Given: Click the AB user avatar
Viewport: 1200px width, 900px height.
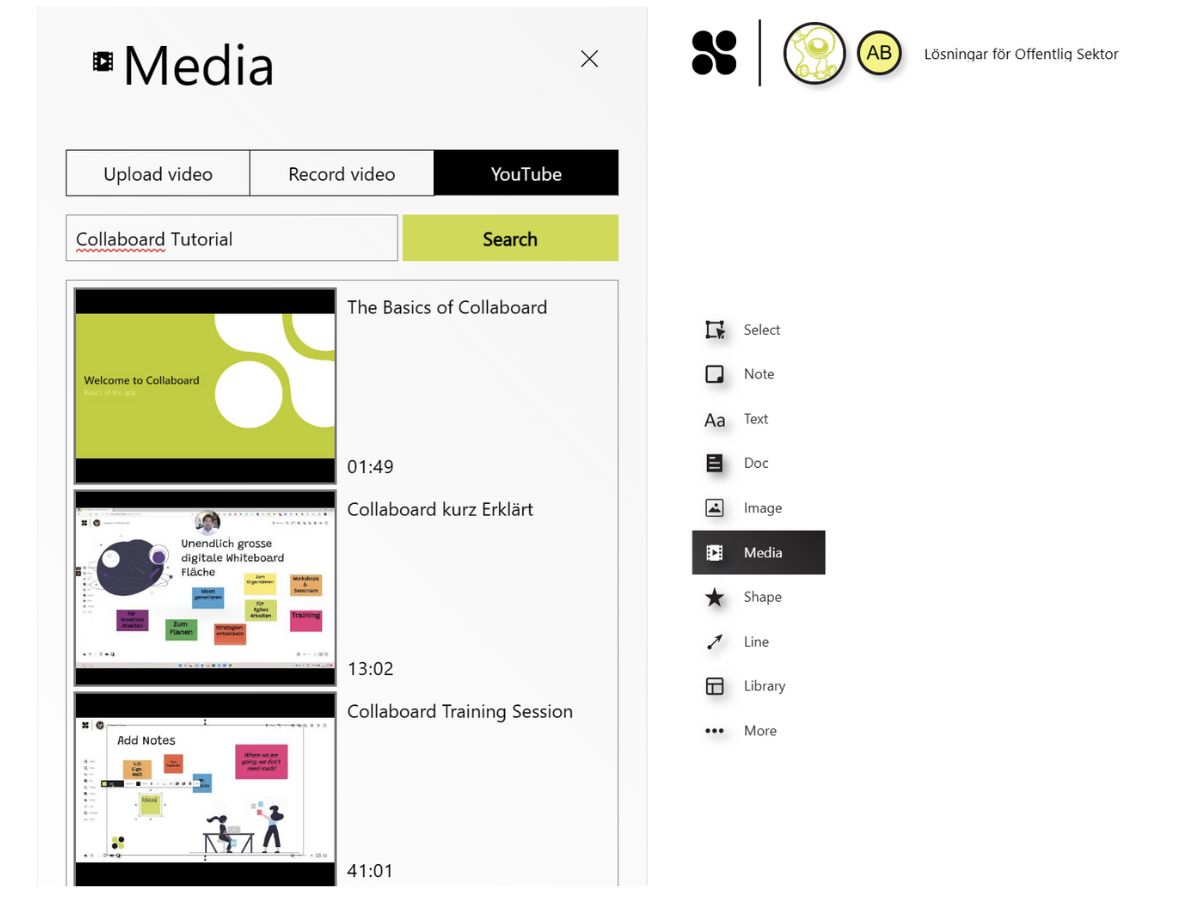Looking at the screenshot, I should point(879,54).
